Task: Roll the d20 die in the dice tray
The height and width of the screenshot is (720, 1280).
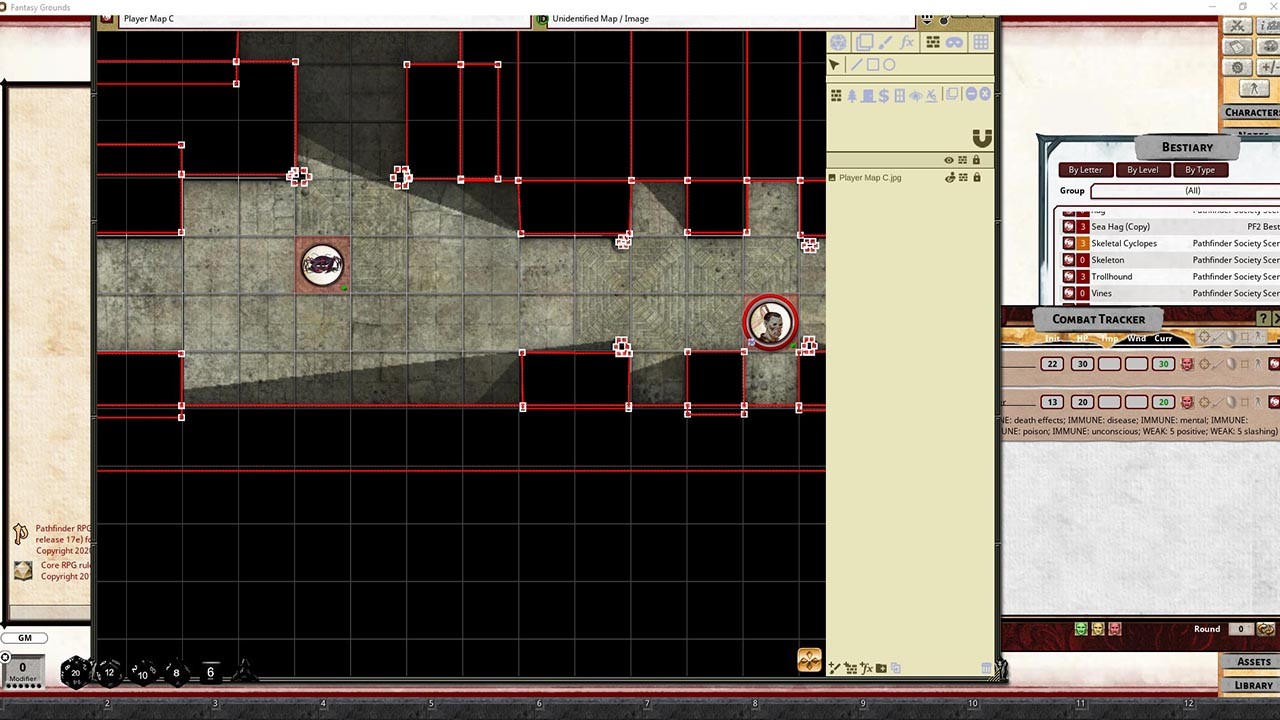Action: coord(74,672)
